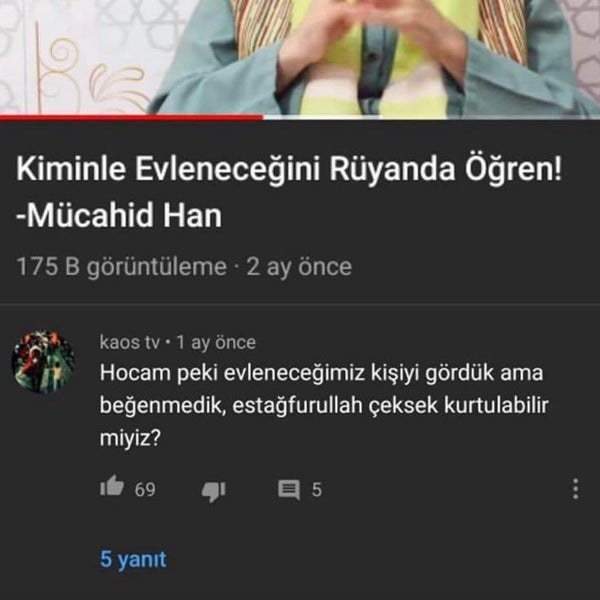
Task: Seek to the unplayed part of the progress bar
Action: coord(431,117)
